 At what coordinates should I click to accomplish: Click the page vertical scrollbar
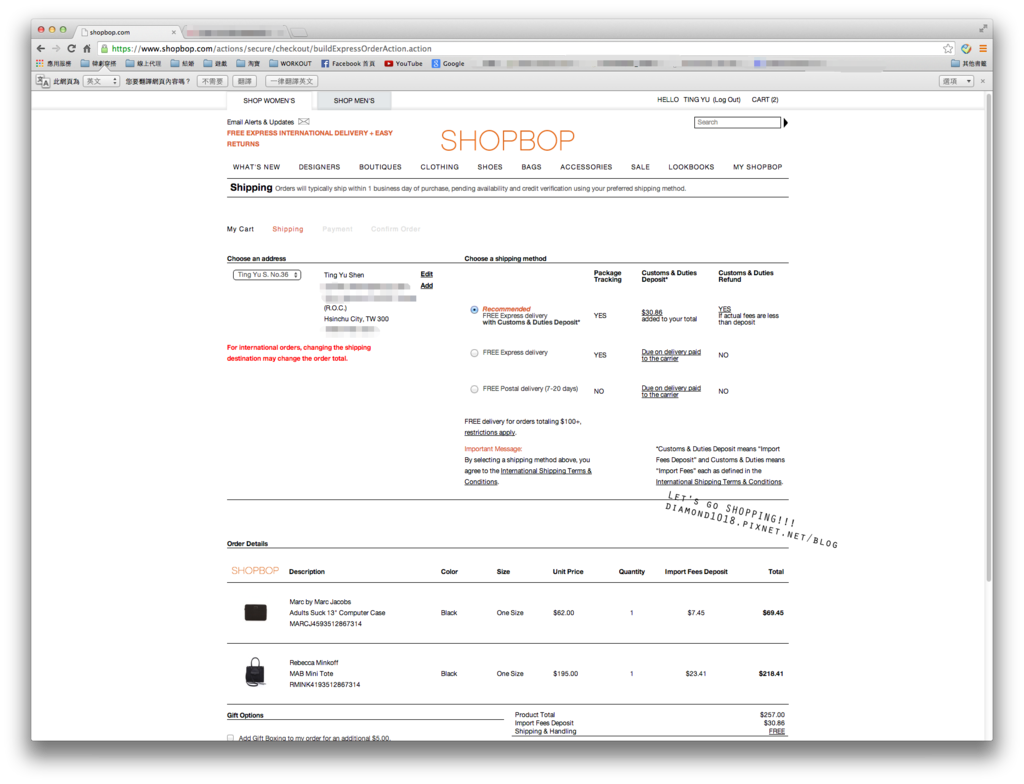(989, 340)
